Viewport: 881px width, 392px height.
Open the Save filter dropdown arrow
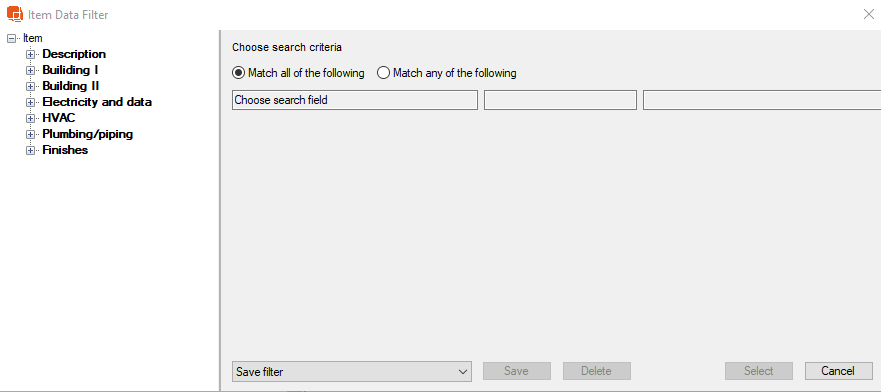pyautogui.click(x=463, y=371)
